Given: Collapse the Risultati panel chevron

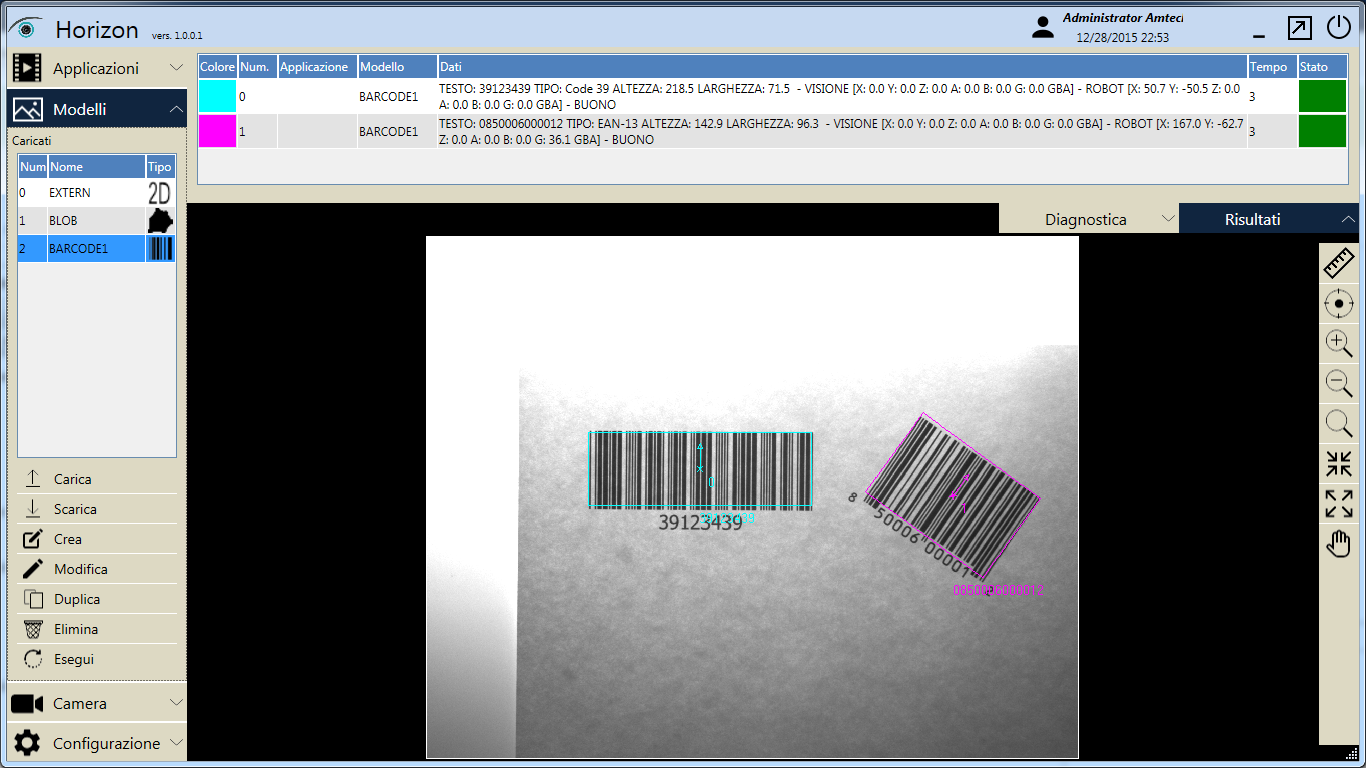Looking at the screenshot, I should coord(1348,219).
